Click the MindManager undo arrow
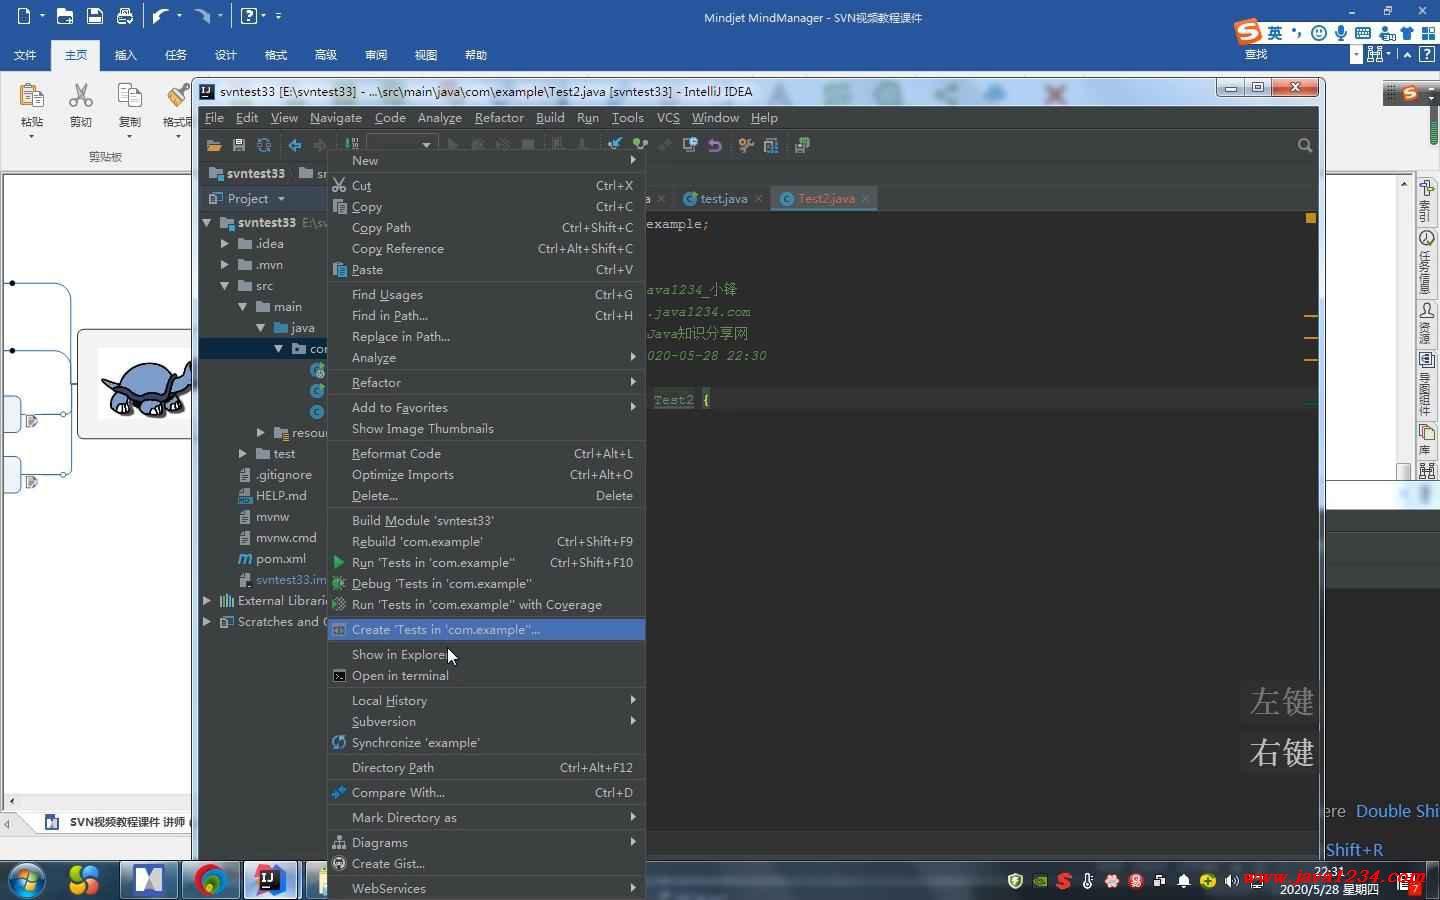Viewport: 1440px width, 900px height. [x=160, y=16]
